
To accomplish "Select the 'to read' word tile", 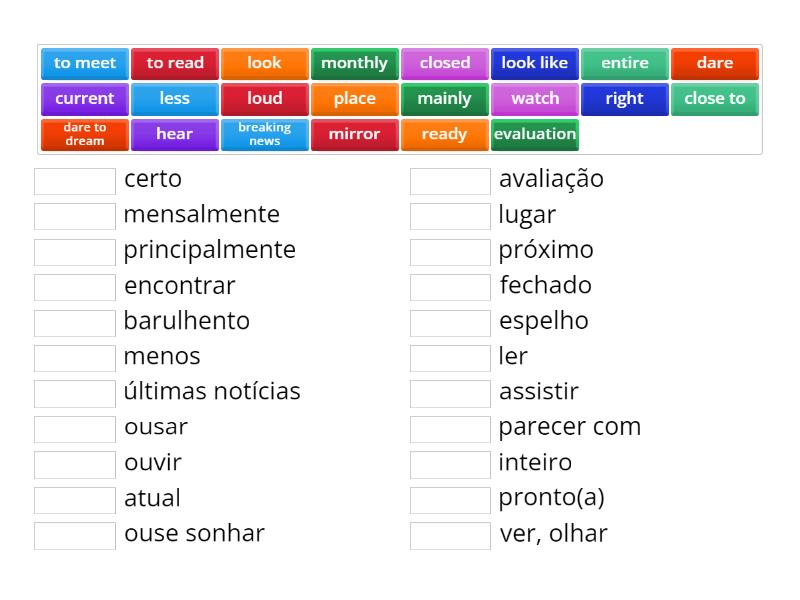I will coord(175,62).
